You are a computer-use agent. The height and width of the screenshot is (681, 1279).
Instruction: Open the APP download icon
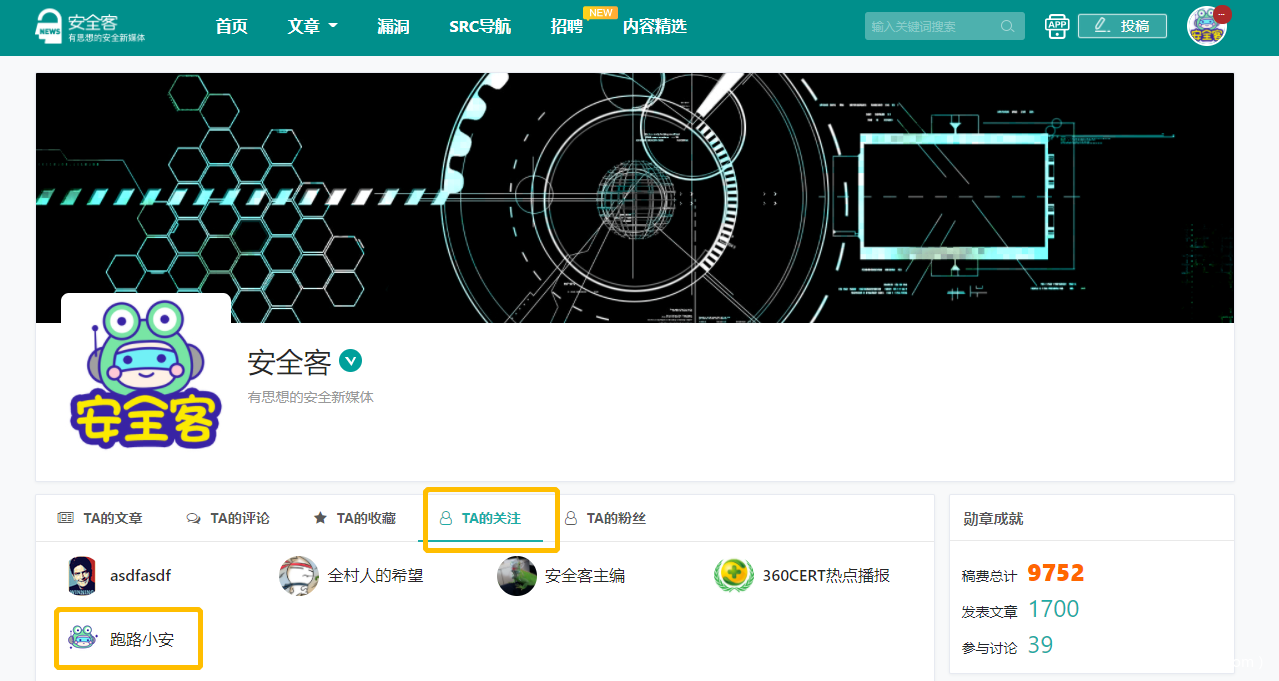tap(1056, 27)
